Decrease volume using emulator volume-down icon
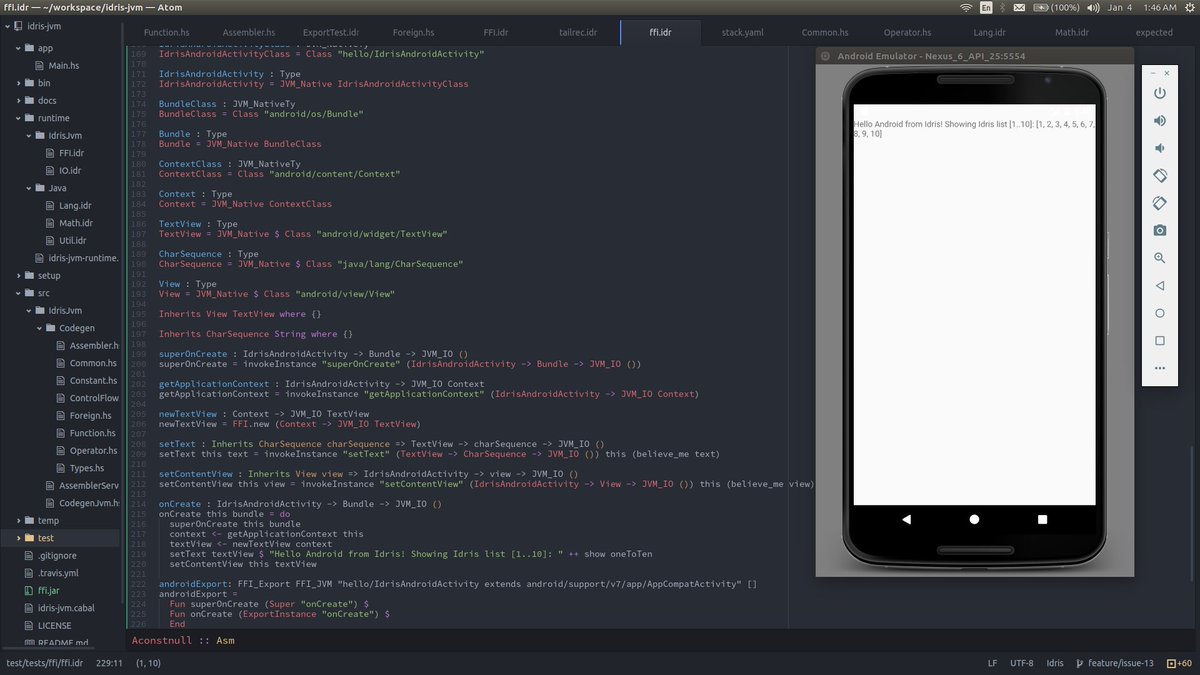Viewport: 1200px width, 675px height. tap(1159, 148)
